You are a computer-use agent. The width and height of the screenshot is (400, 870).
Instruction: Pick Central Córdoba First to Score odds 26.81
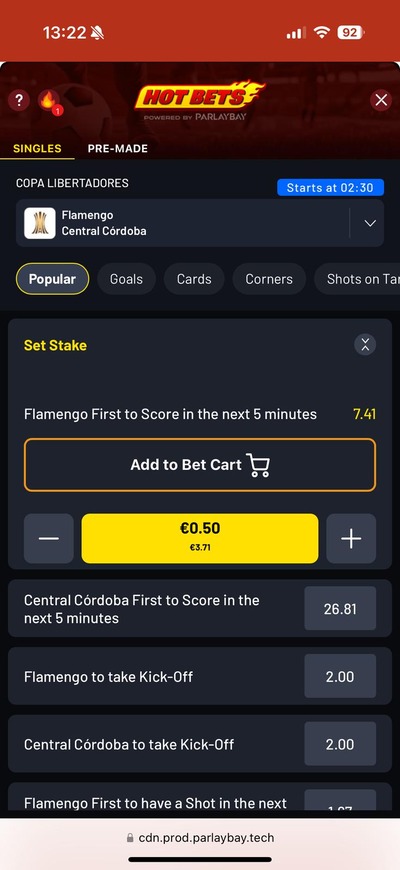click(340, 609)
